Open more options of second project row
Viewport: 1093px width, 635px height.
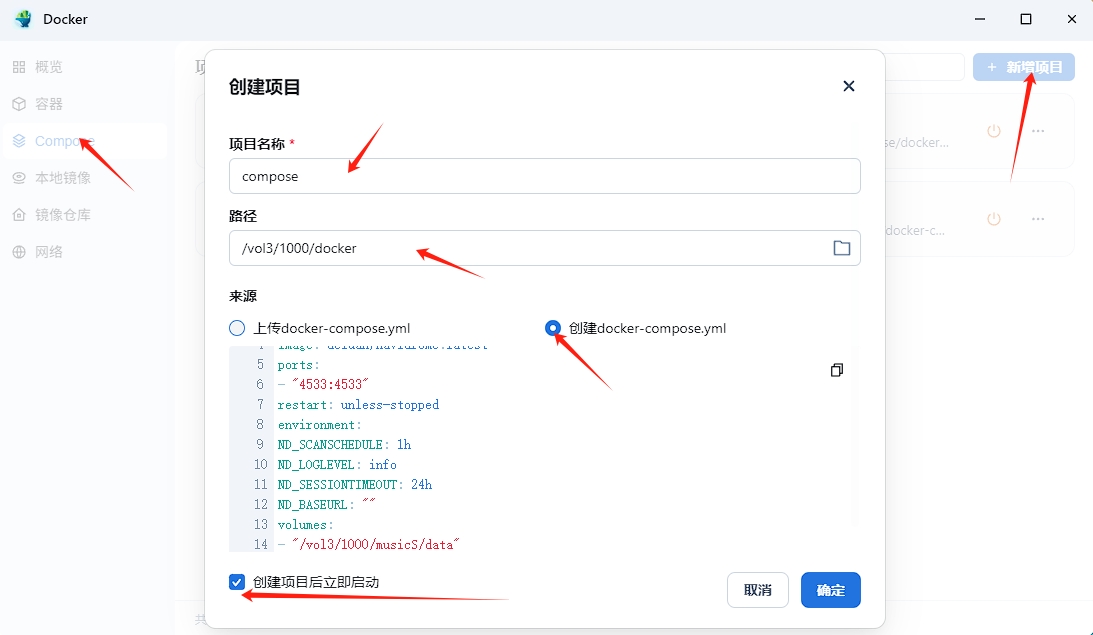click(x=1038, y=219)
